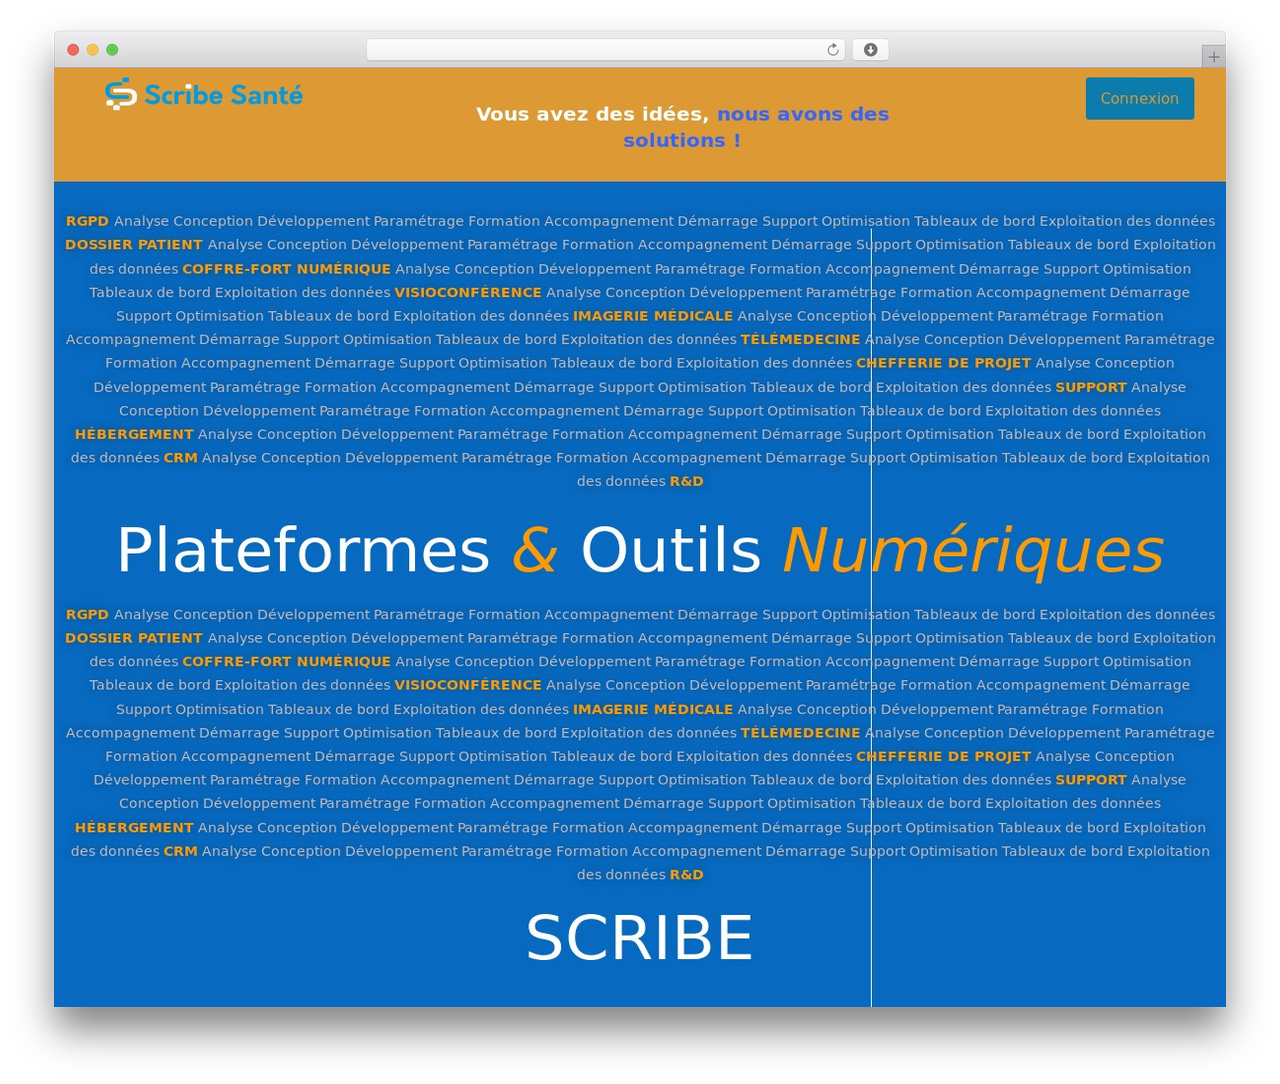Minimize the window using the yellow button
The image size is (1280, 1084).
tap(93, 50)
